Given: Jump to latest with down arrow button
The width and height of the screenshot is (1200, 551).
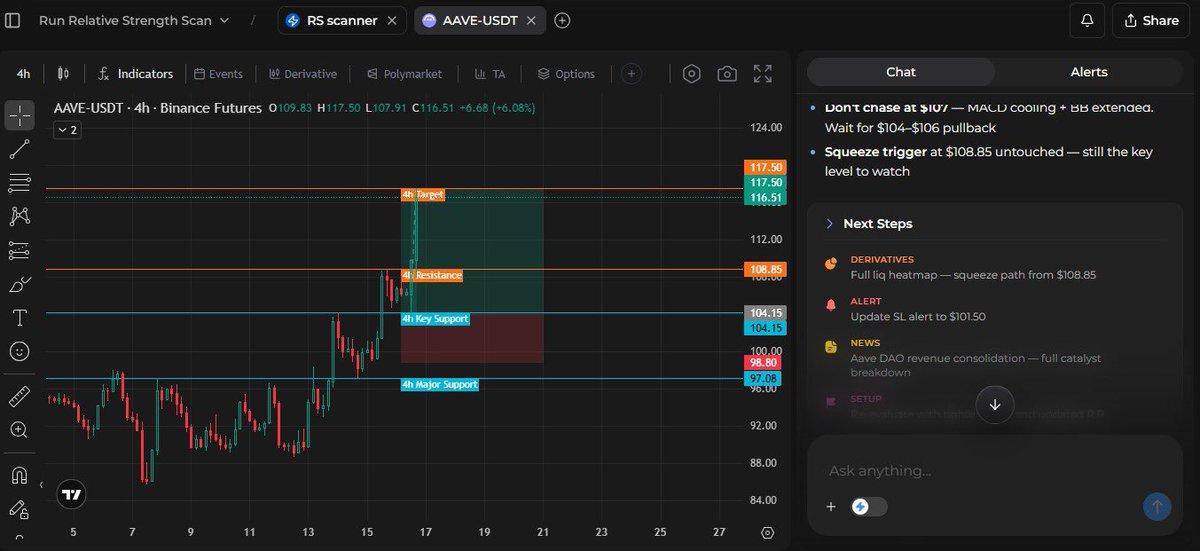Looking at the screenshot, I should [x=995, y=405].
